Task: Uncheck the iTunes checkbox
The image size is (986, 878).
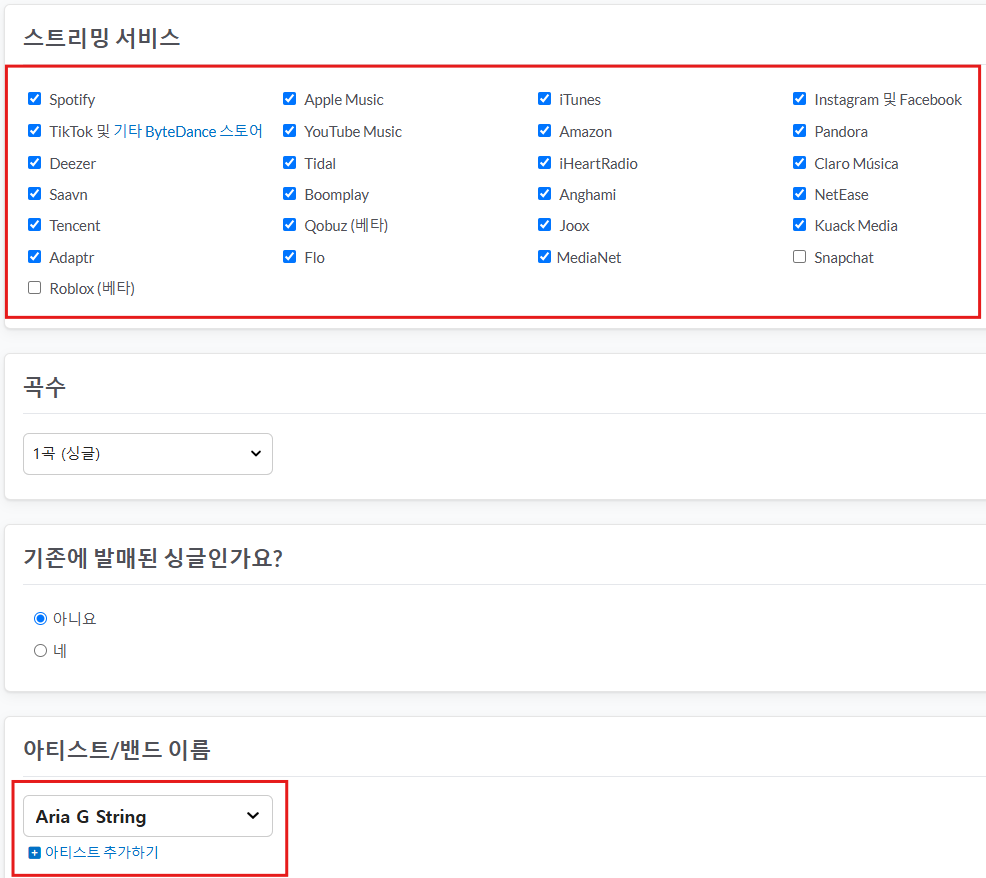Action: [x=545, y=99]
